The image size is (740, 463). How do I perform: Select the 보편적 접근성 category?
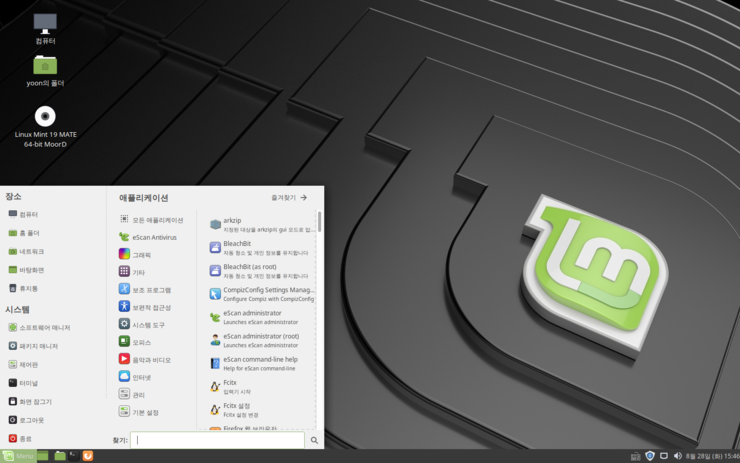(x=145, y=307)
